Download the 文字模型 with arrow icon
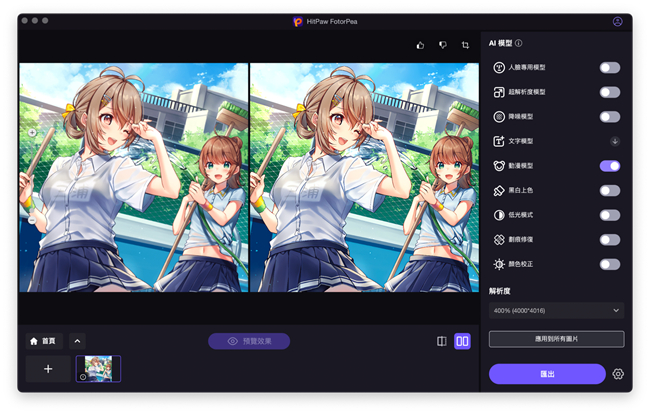The height and width of the screenshot is (414, 650). (x=615, y=141)
